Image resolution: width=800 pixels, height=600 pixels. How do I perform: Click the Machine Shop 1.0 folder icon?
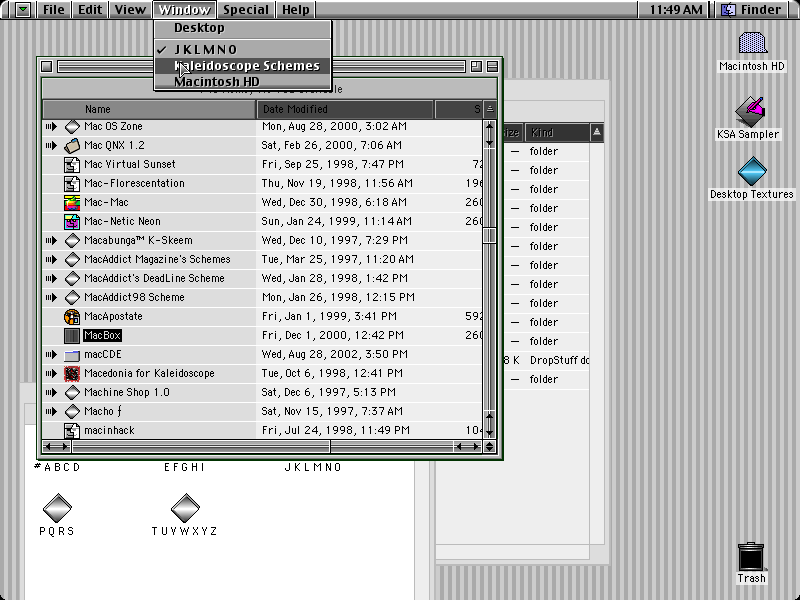coord(72,392)
